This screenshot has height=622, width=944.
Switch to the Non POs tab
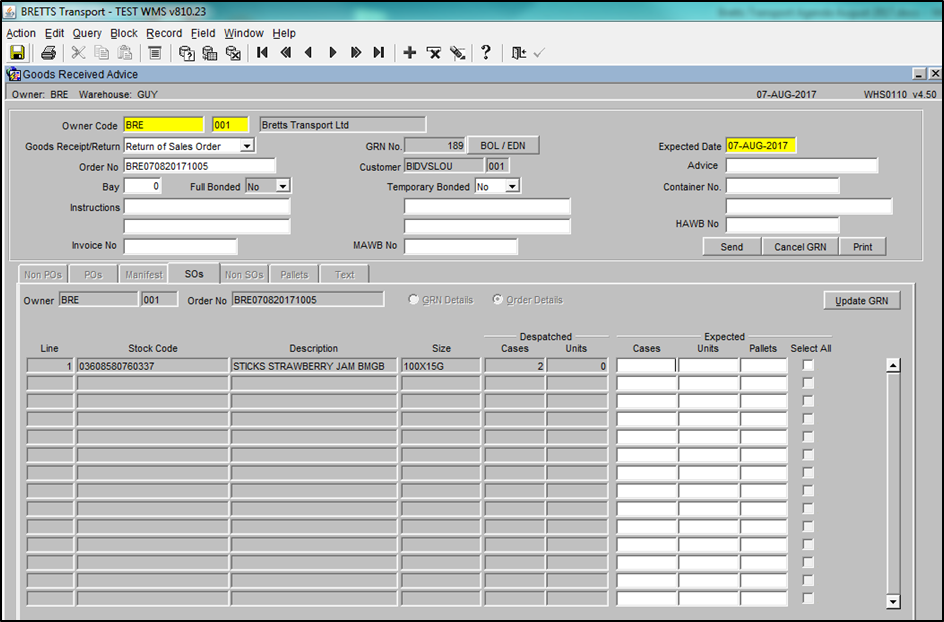click(x=43, y=275)
